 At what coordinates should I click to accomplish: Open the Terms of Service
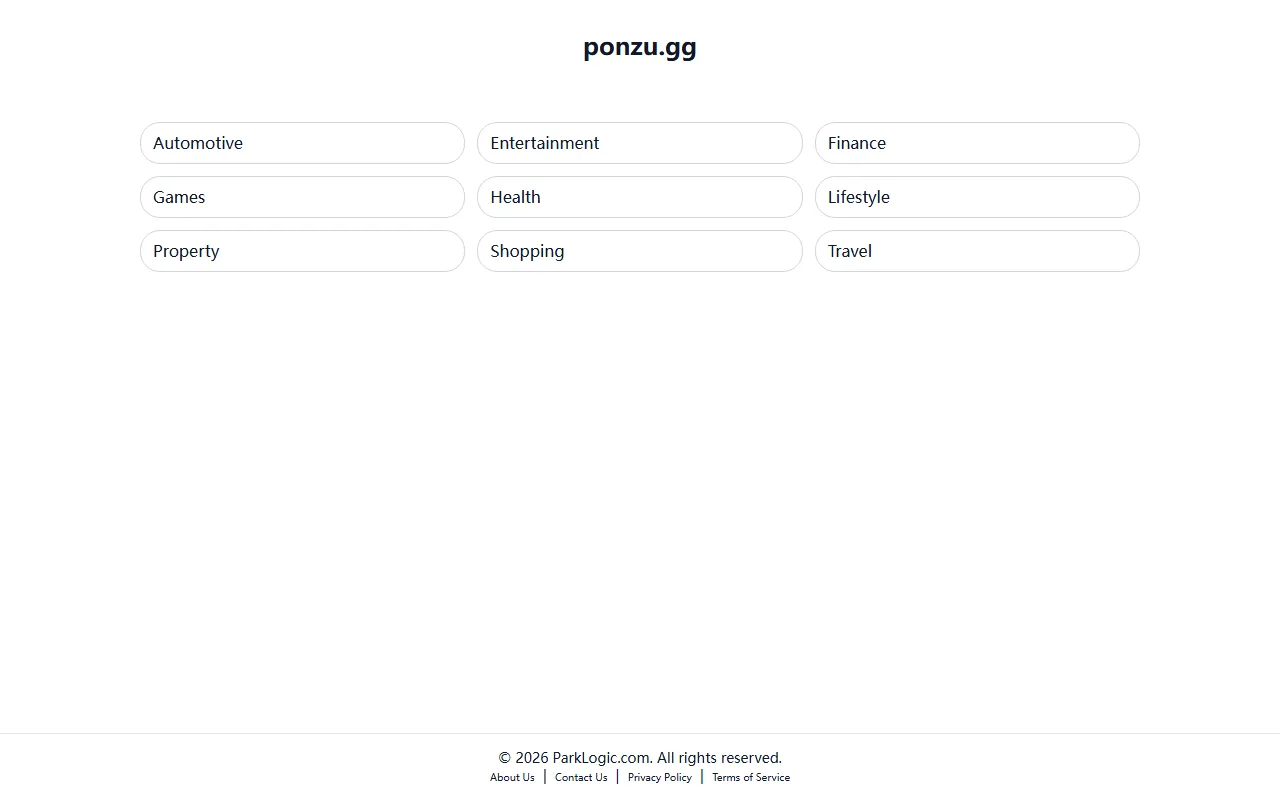click(x=751, y=777)
